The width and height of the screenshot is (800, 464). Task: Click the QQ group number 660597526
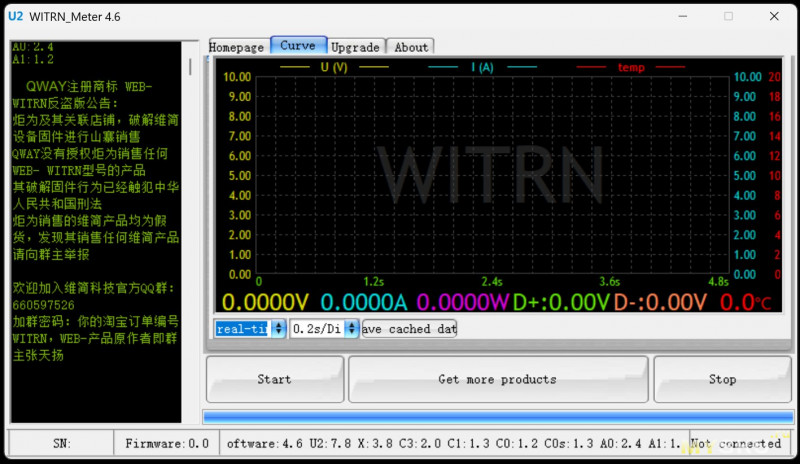tap(43, 305)
